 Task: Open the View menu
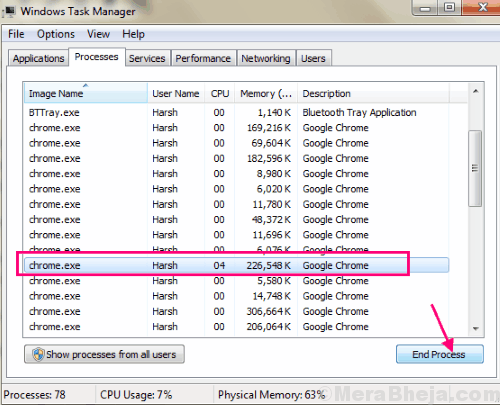pyautogui.click(x=98, y=34)
